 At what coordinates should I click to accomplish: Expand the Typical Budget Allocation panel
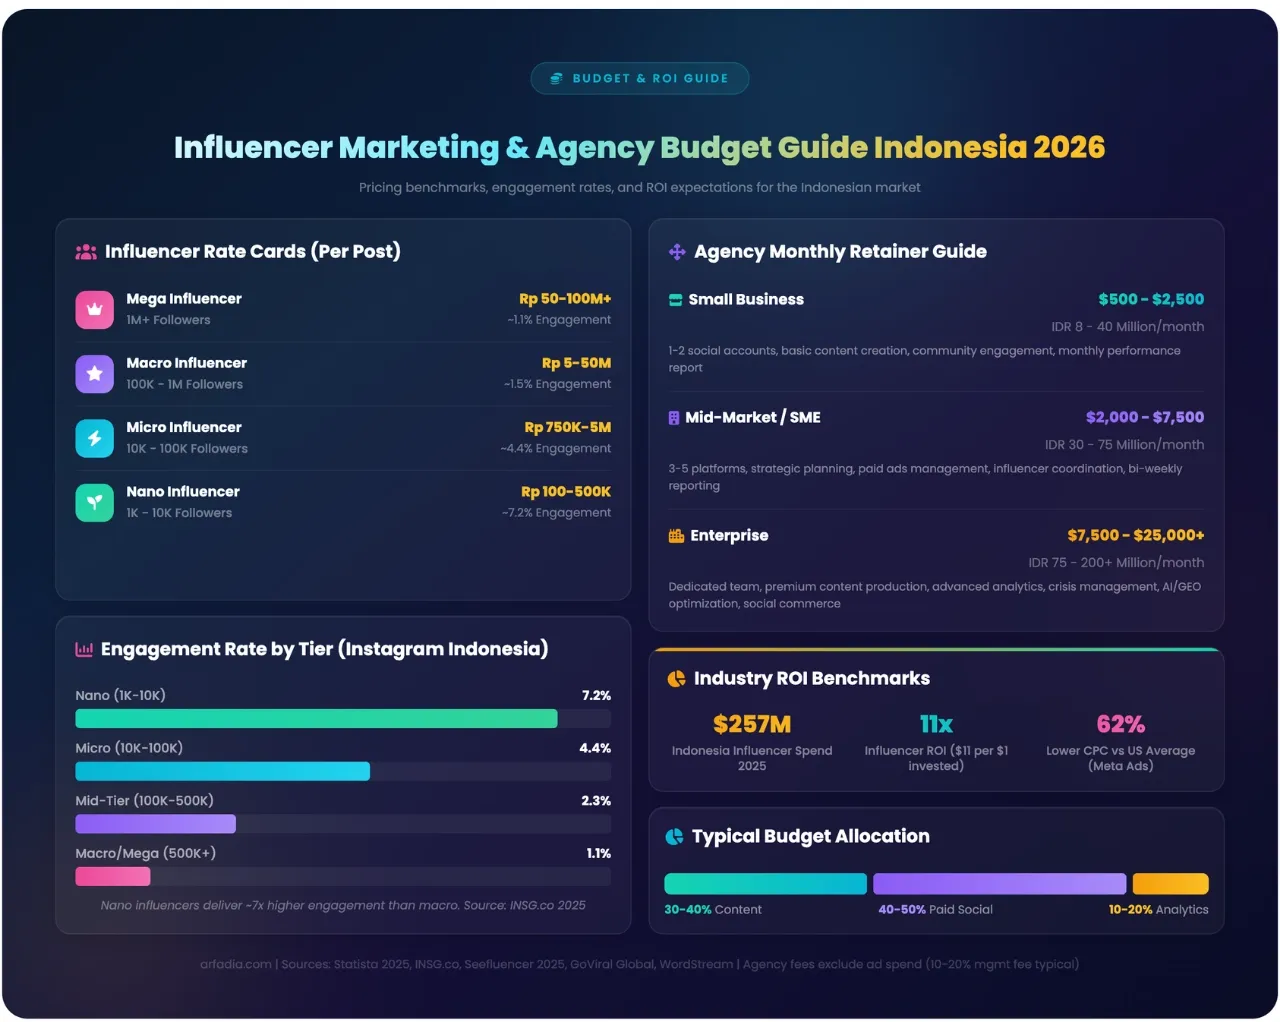click(x=809, y=836)
